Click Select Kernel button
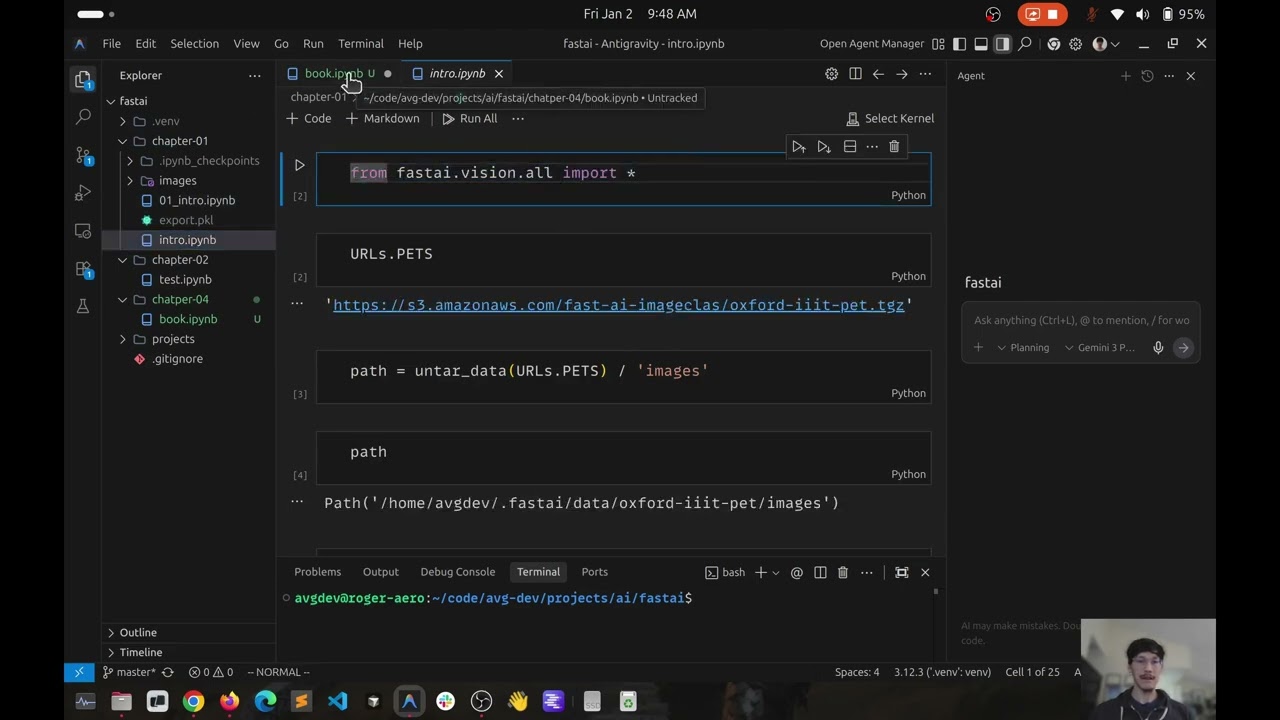This screenshot has height=720, width=1280. [x=890, y=118]
